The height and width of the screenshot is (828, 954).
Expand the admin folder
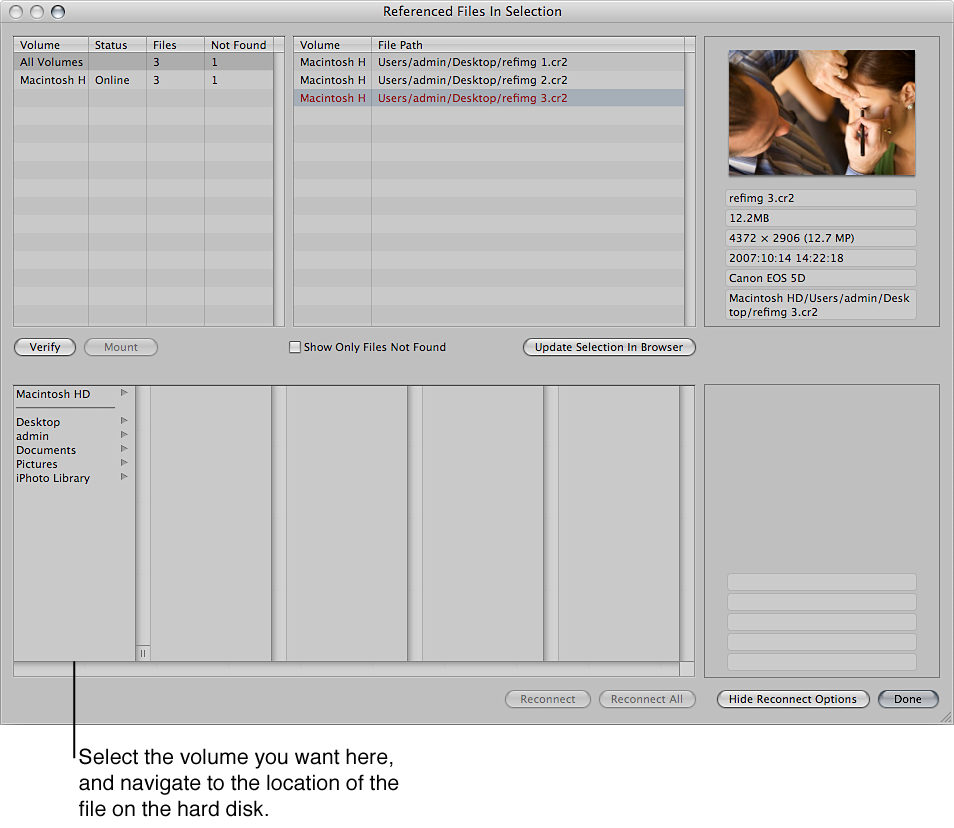coord(124,435)
